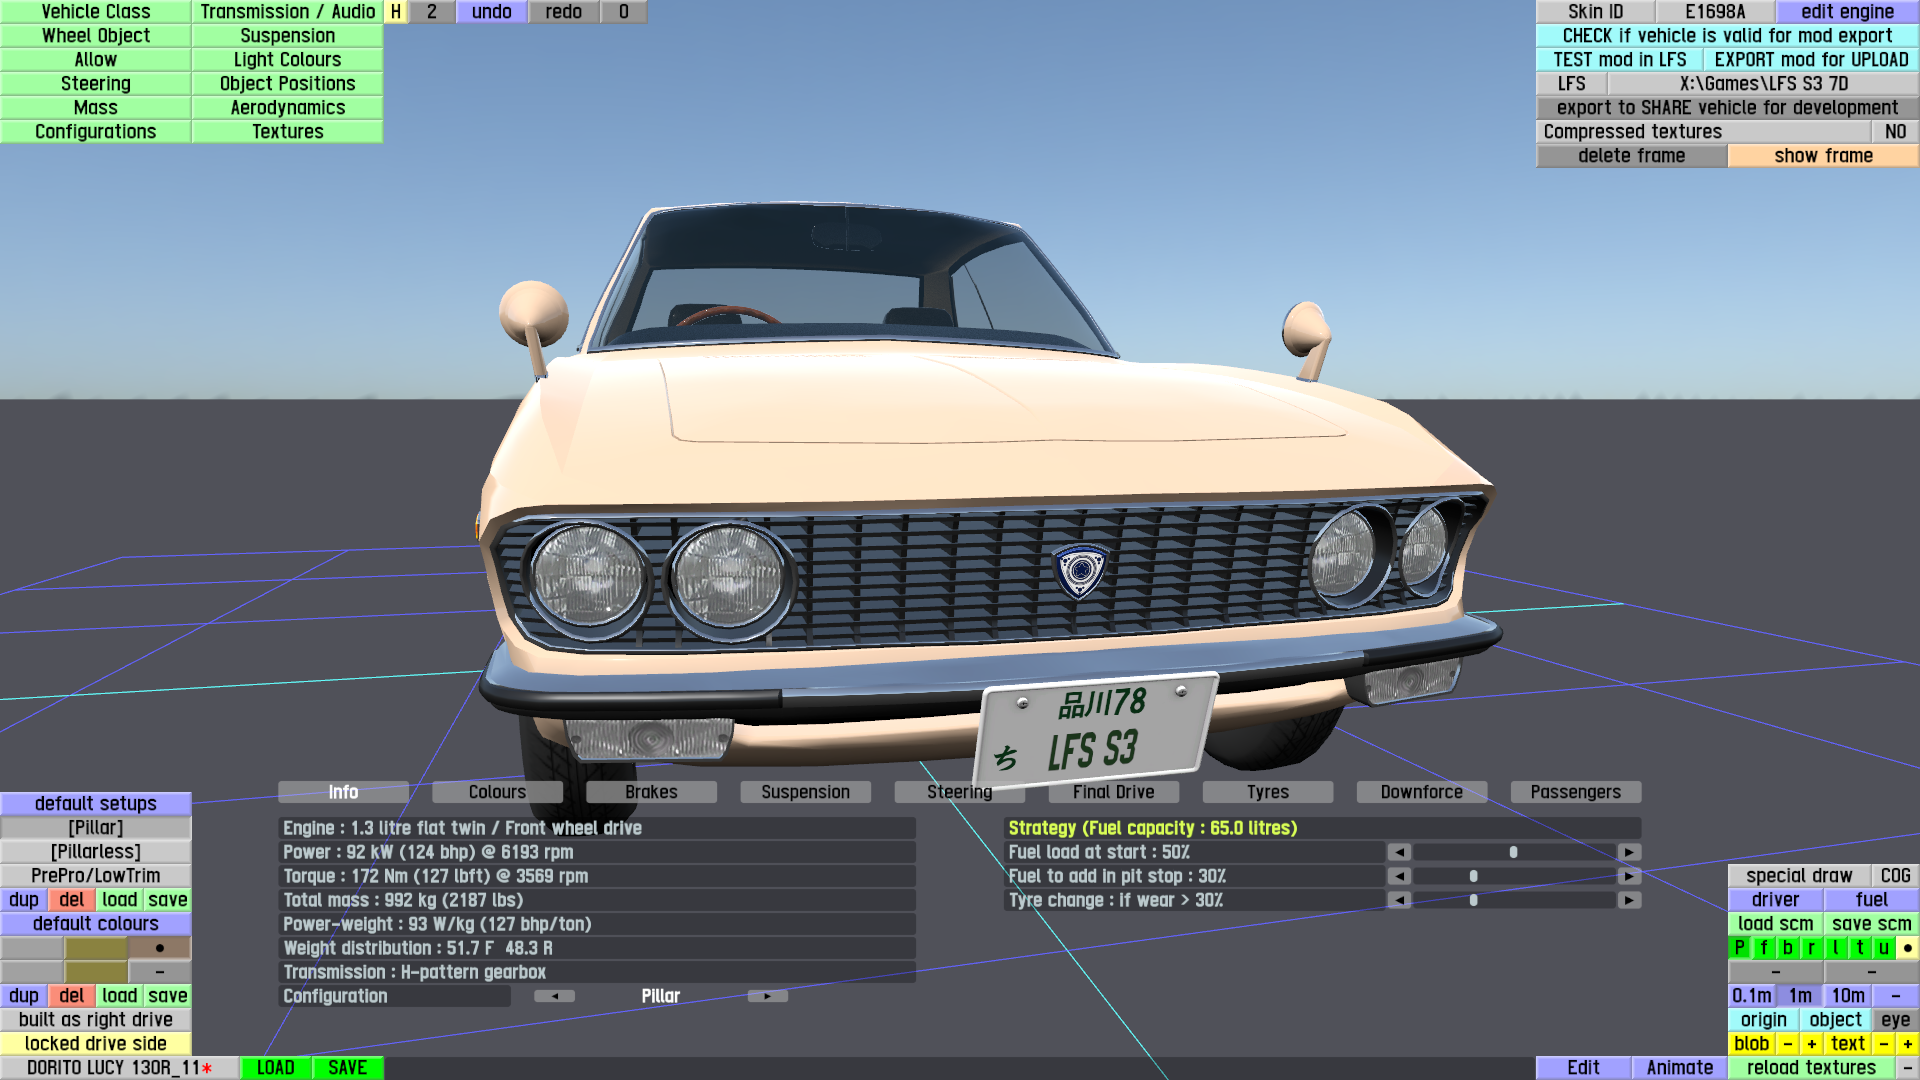The width and height of the screenshot is (1920, 1080).
Task: Click the COG display button
Action: 1895,875
